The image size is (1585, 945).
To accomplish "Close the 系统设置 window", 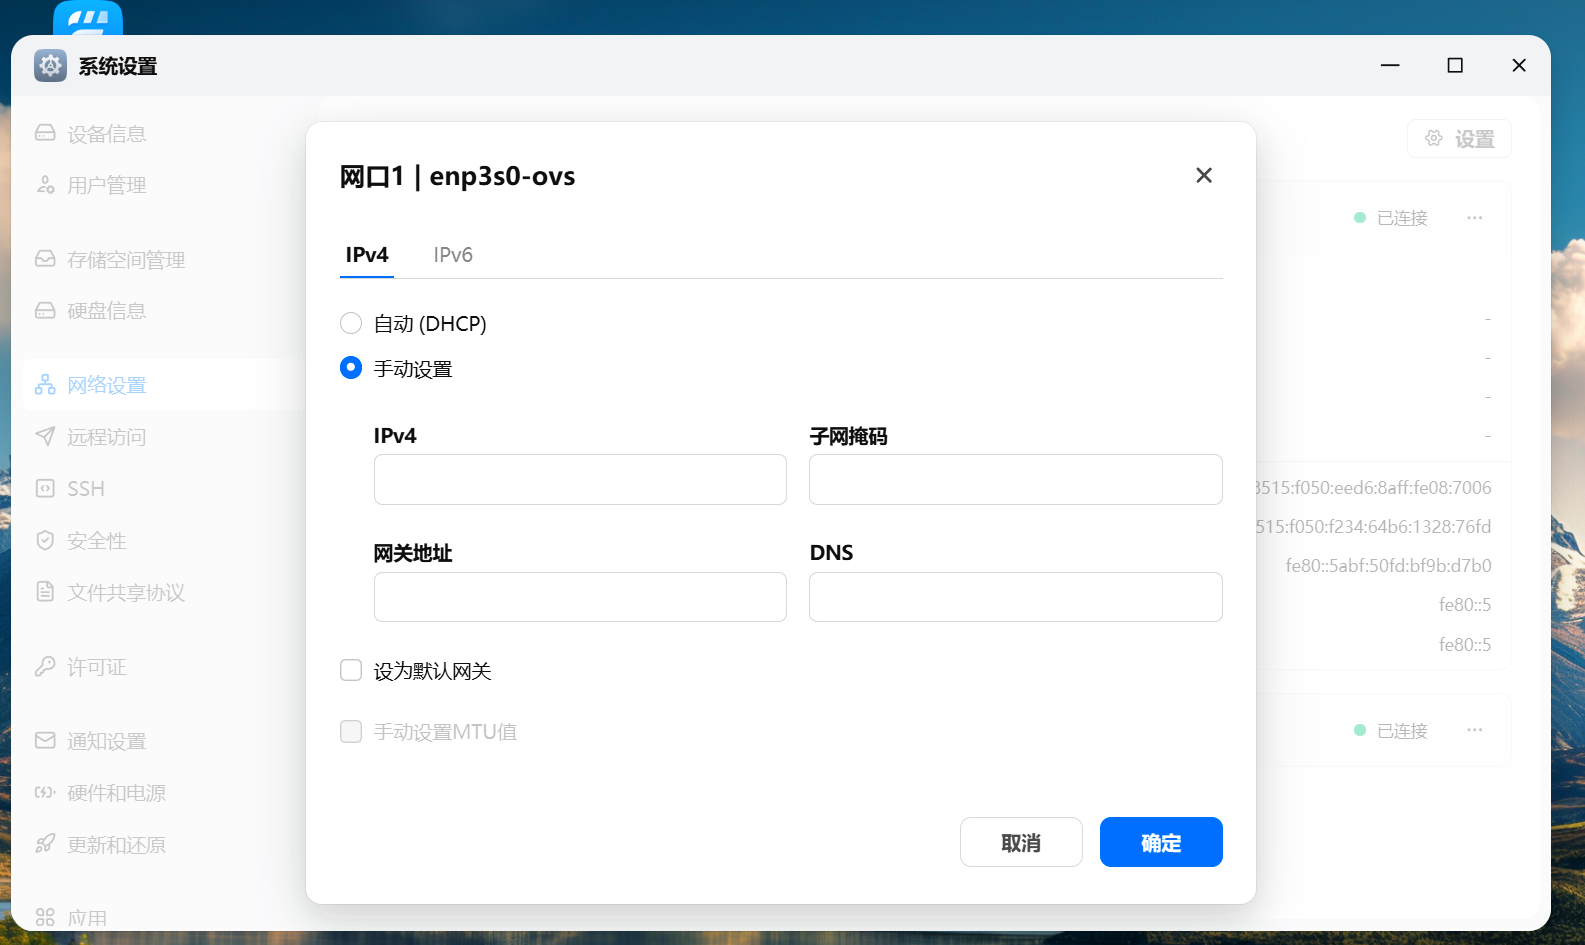I will pos(1519,66).
